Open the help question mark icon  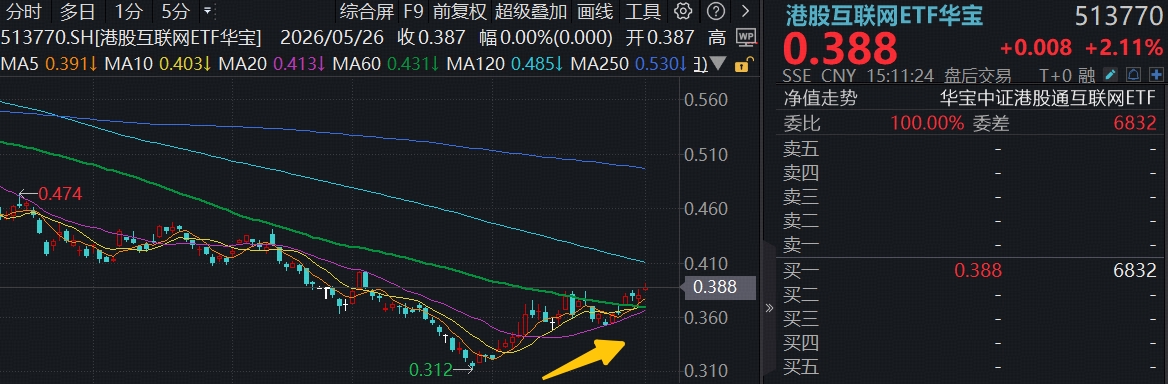[x=716, y=11]
